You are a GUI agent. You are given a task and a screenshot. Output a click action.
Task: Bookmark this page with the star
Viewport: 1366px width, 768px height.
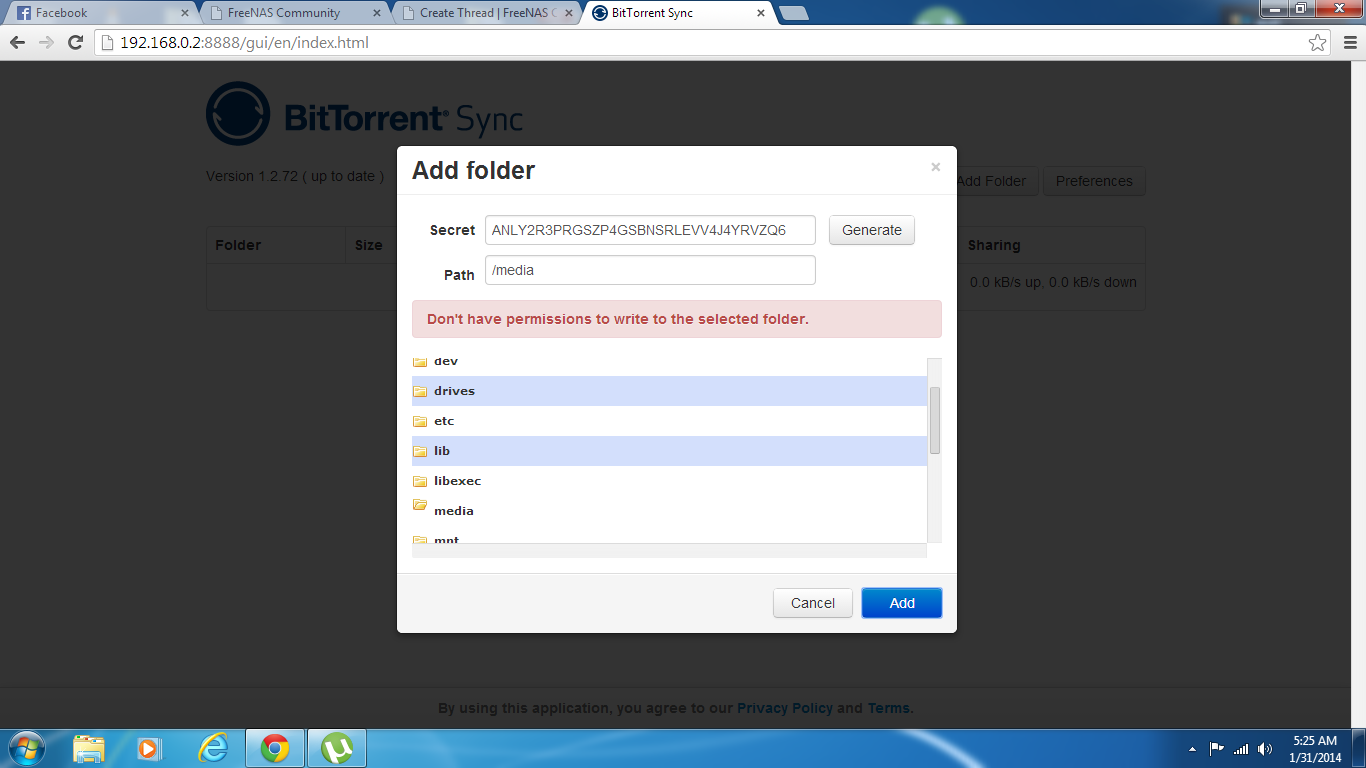point(1317,43)
